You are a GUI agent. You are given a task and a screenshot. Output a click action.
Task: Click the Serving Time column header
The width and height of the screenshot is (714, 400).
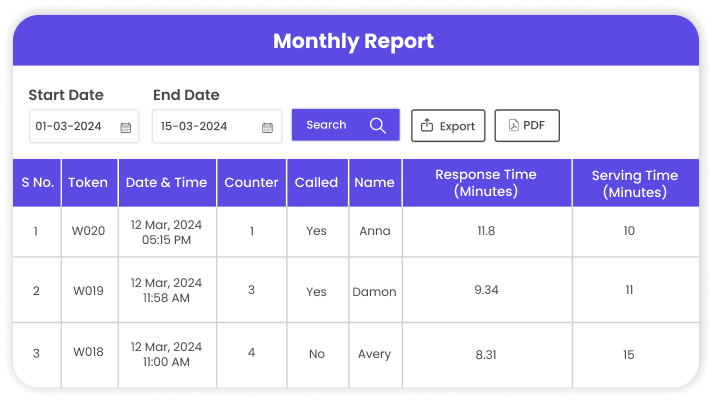tap(634, 183)
